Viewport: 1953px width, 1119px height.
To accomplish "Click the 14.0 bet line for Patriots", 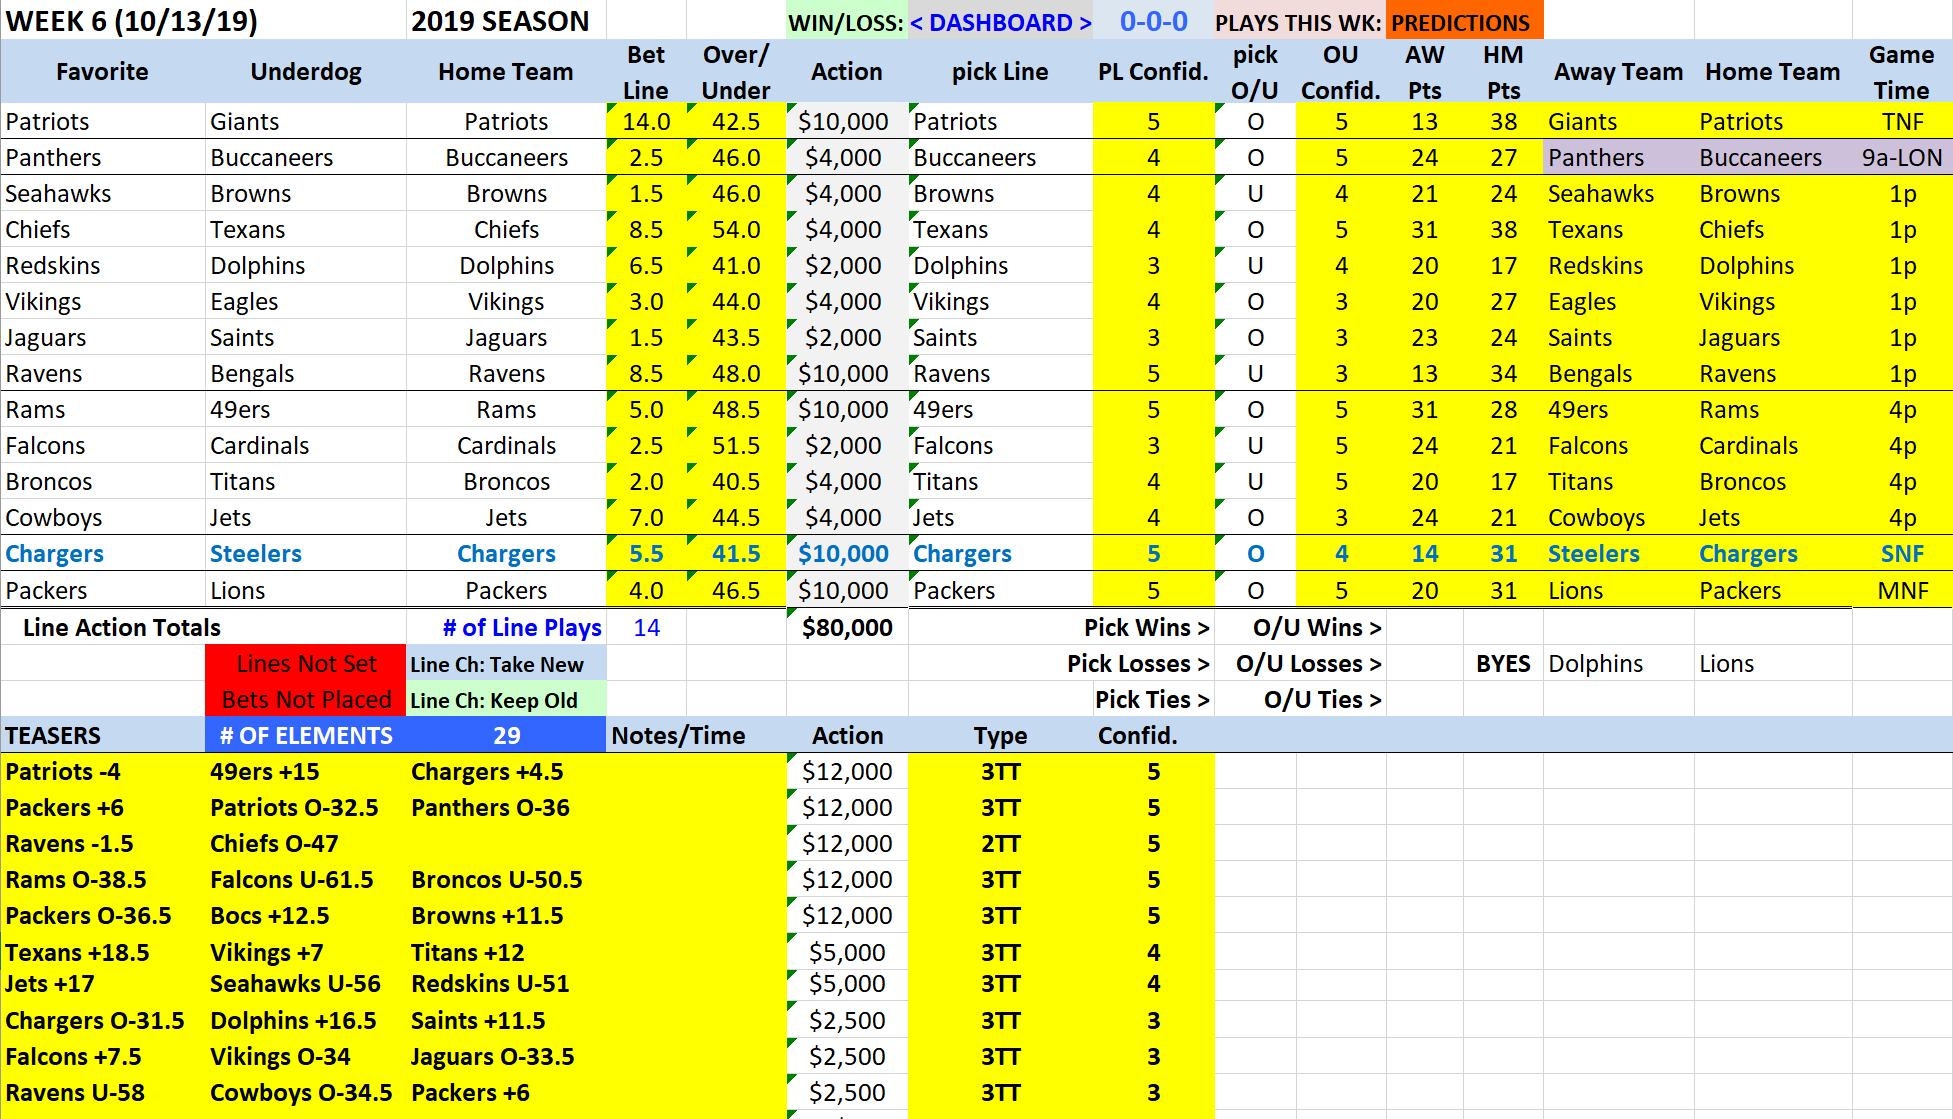I will [x=646, y=121].
